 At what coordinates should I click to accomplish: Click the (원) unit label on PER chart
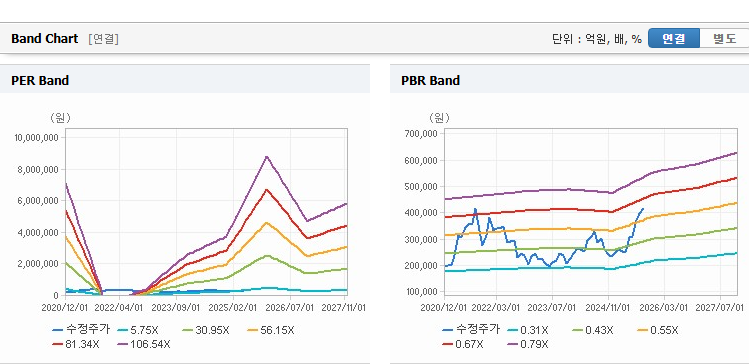point(60,118)
